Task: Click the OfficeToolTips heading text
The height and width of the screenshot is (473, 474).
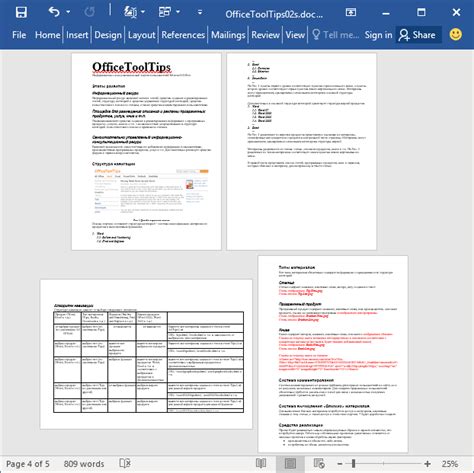Action: (x=131, y=67)
